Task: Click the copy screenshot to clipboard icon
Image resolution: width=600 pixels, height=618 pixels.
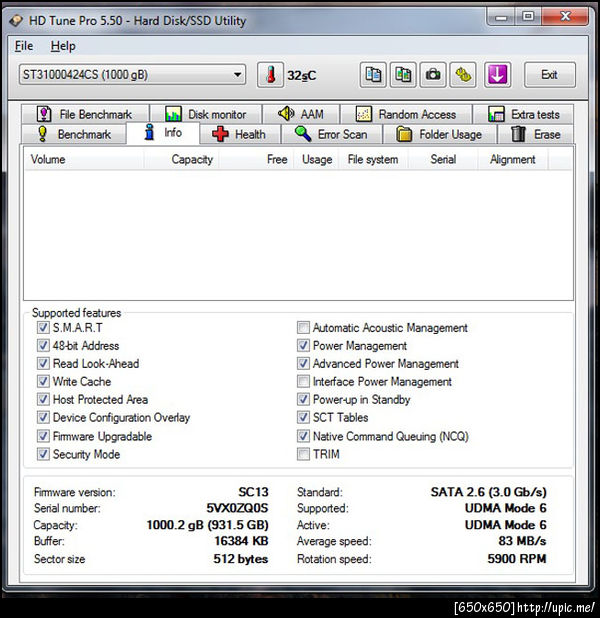Action: [x=403, y=74]
